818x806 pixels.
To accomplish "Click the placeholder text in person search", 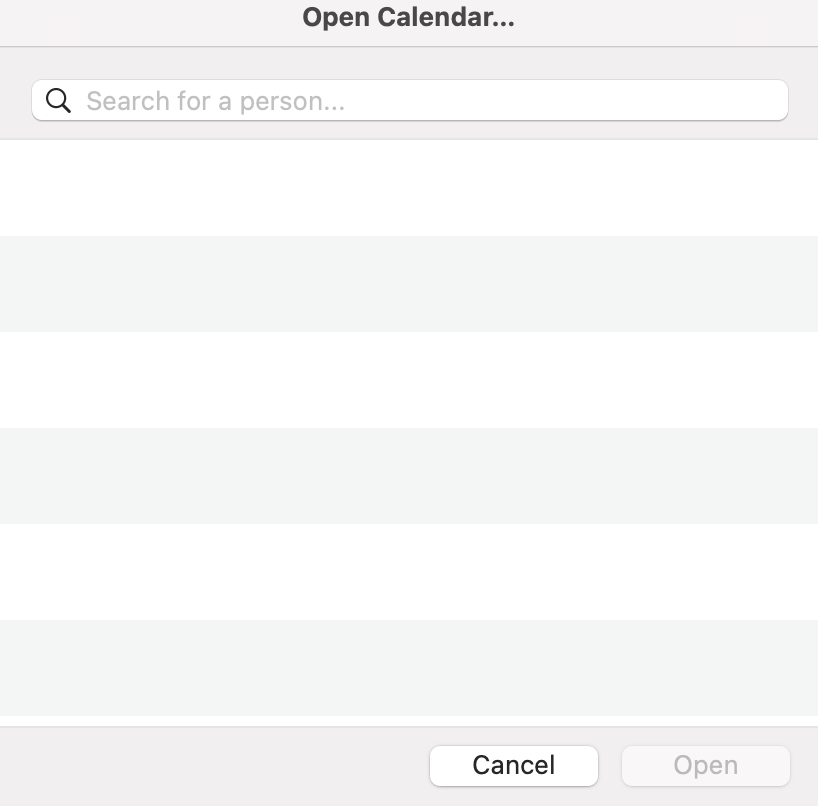I will pyautogui.click(x=215, y=101).
